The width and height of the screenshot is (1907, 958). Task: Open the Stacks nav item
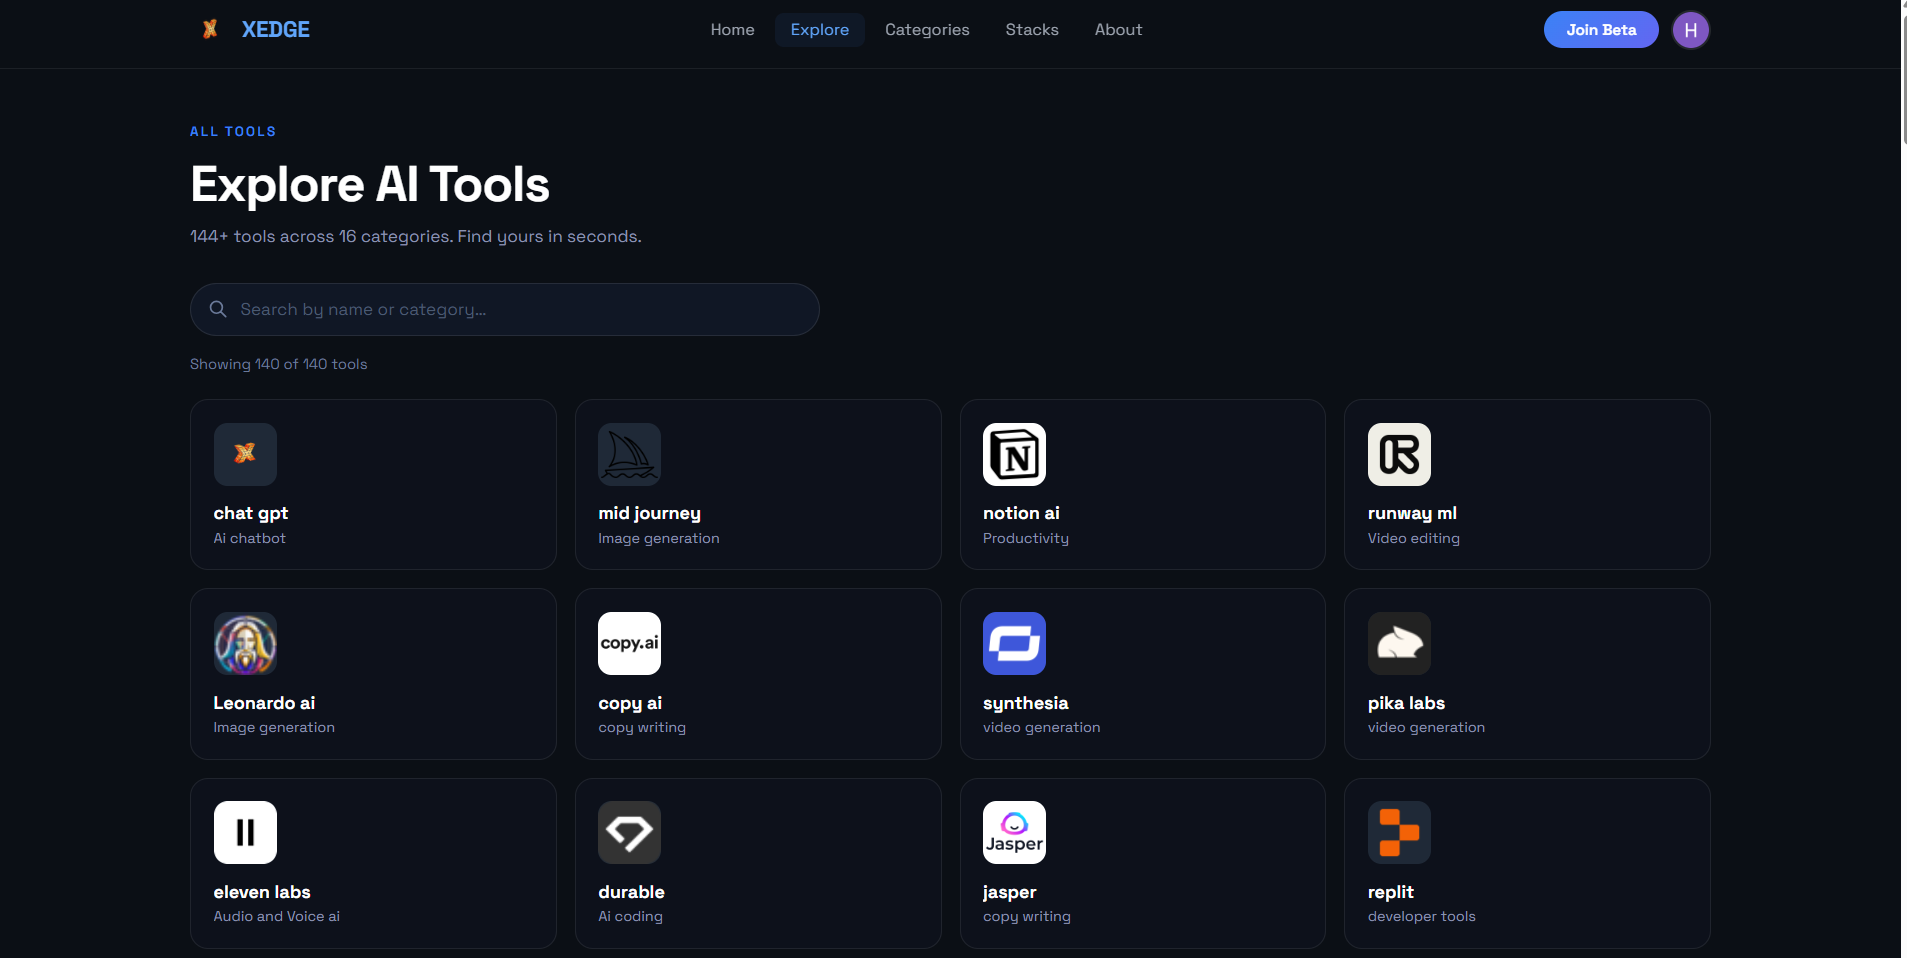1032,30
